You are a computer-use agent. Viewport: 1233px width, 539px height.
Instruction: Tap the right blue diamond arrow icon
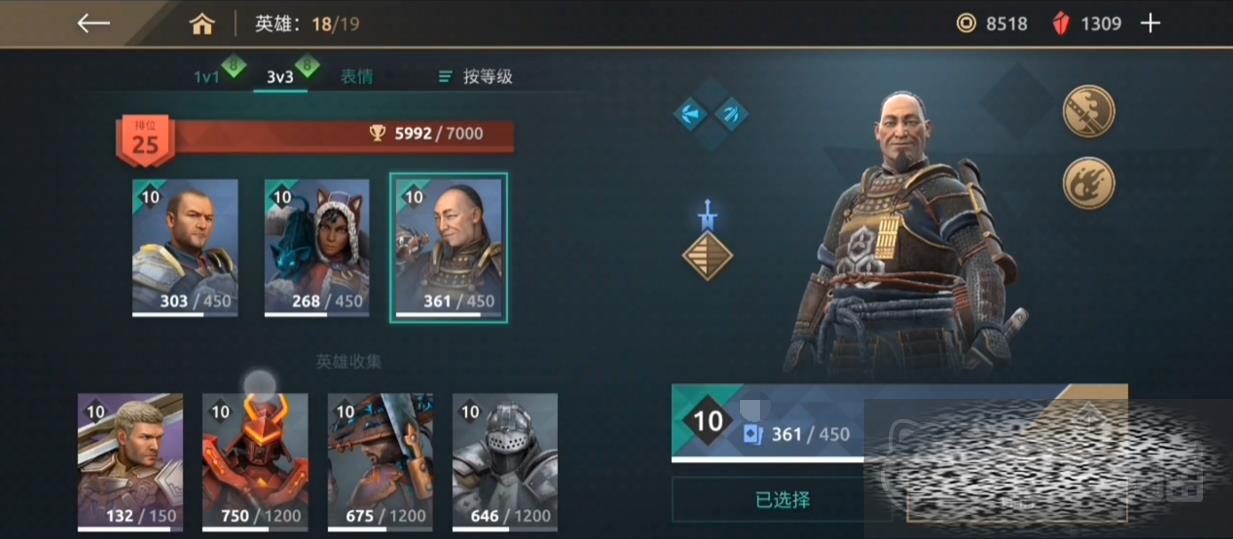731,113
